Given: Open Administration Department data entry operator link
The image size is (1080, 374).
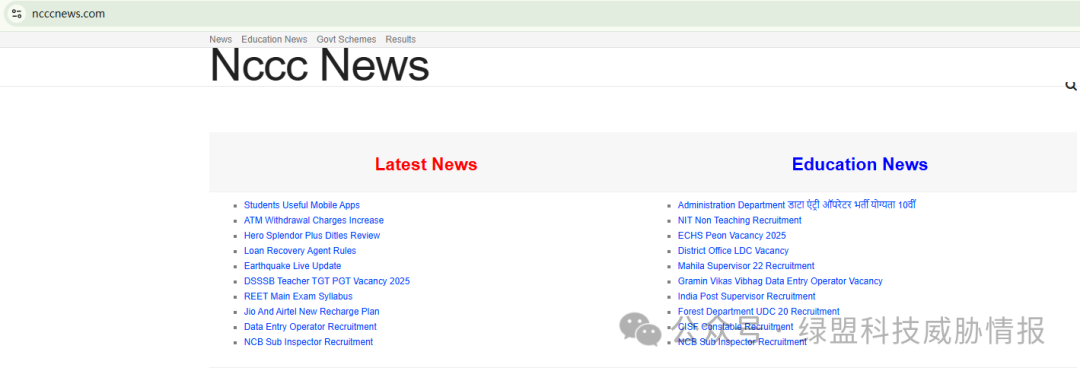Looking at the screenshot, I should (797, 205).
